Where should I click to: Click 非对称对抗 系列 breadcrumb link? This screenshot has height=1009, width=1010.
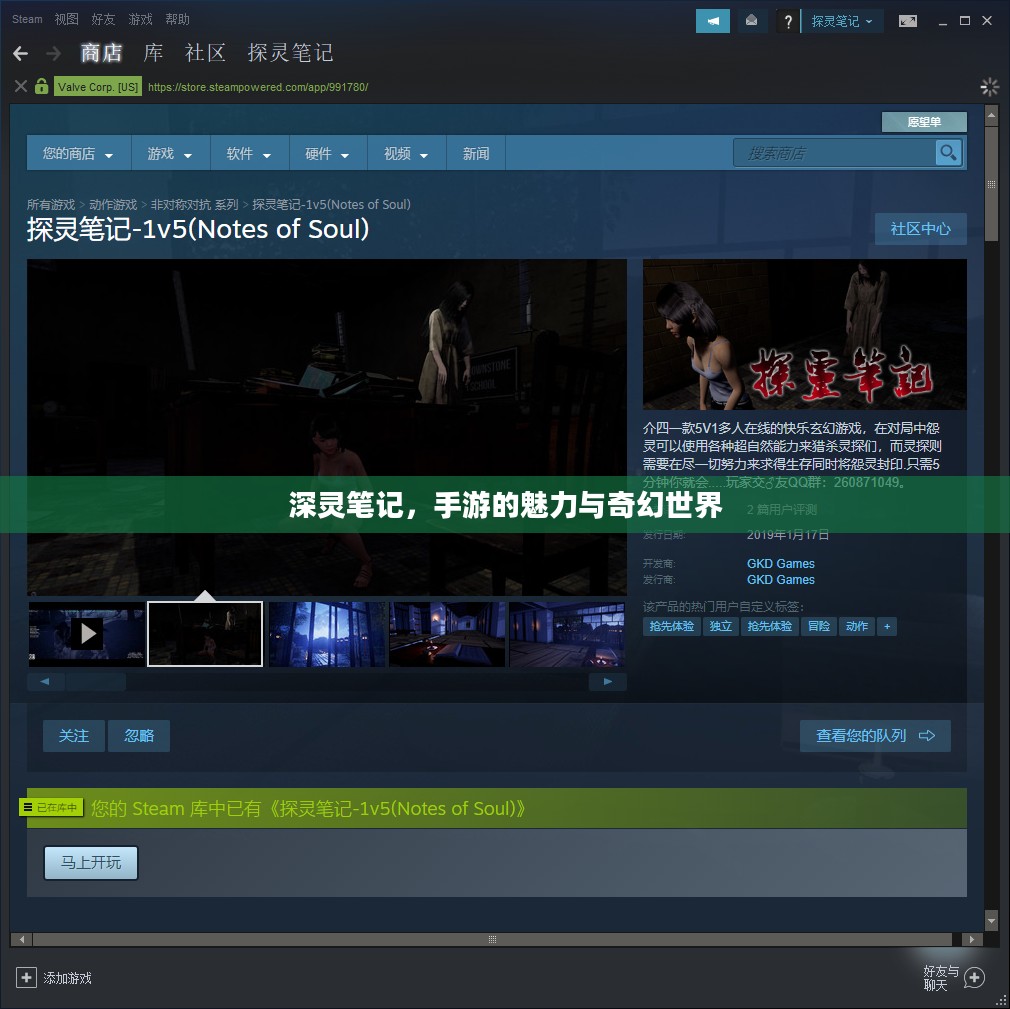[195, 204]
